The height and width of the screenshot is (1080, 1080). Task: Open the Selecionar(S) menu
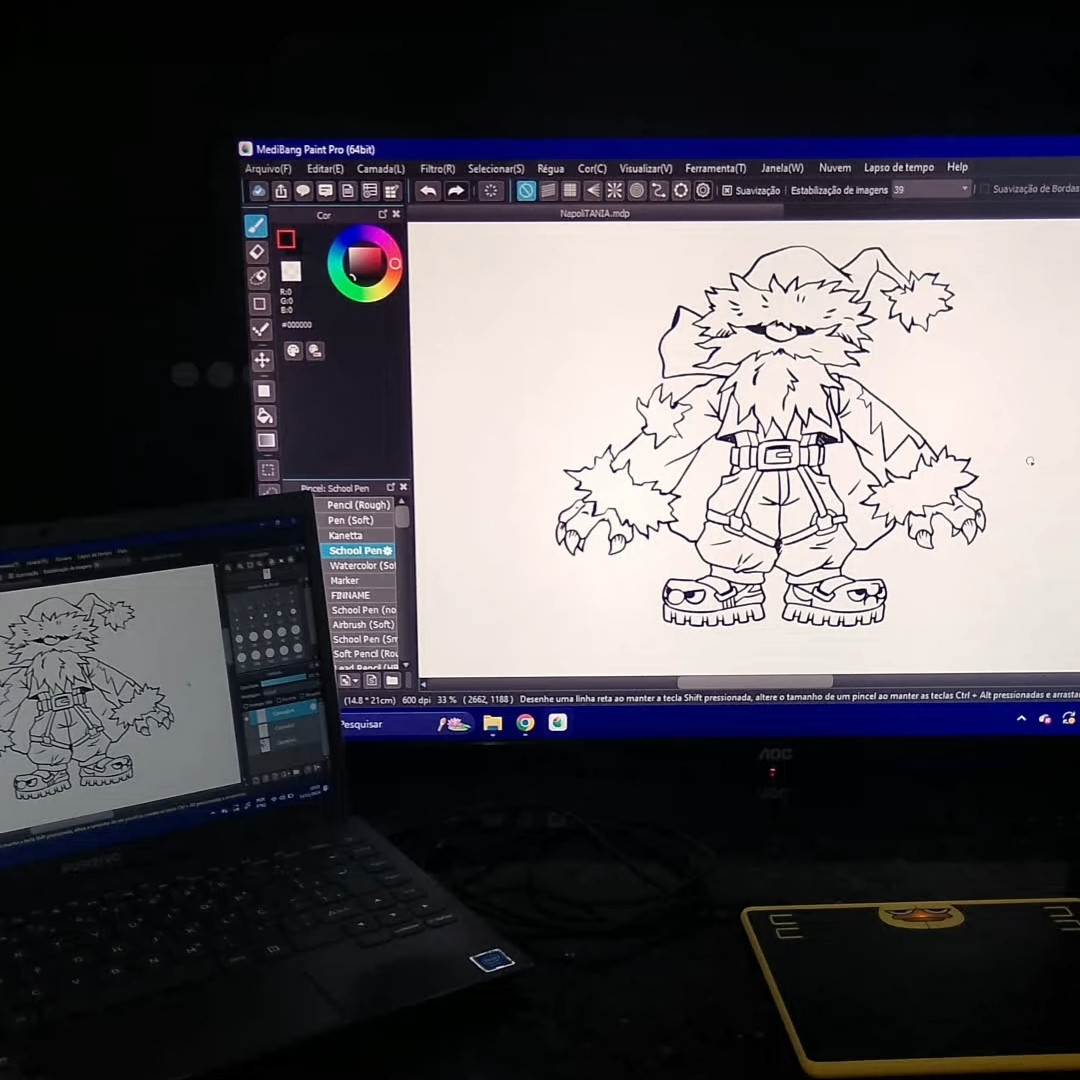pos(496,169)
